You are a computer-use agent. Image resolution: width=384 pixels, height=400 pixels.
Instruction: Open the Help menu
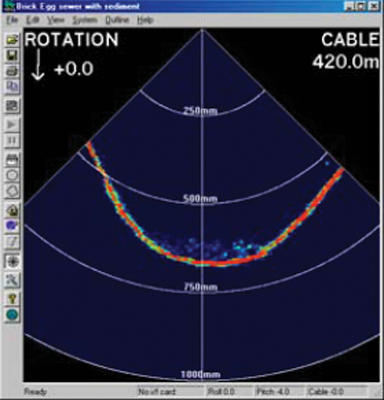(x=145, y=20)
